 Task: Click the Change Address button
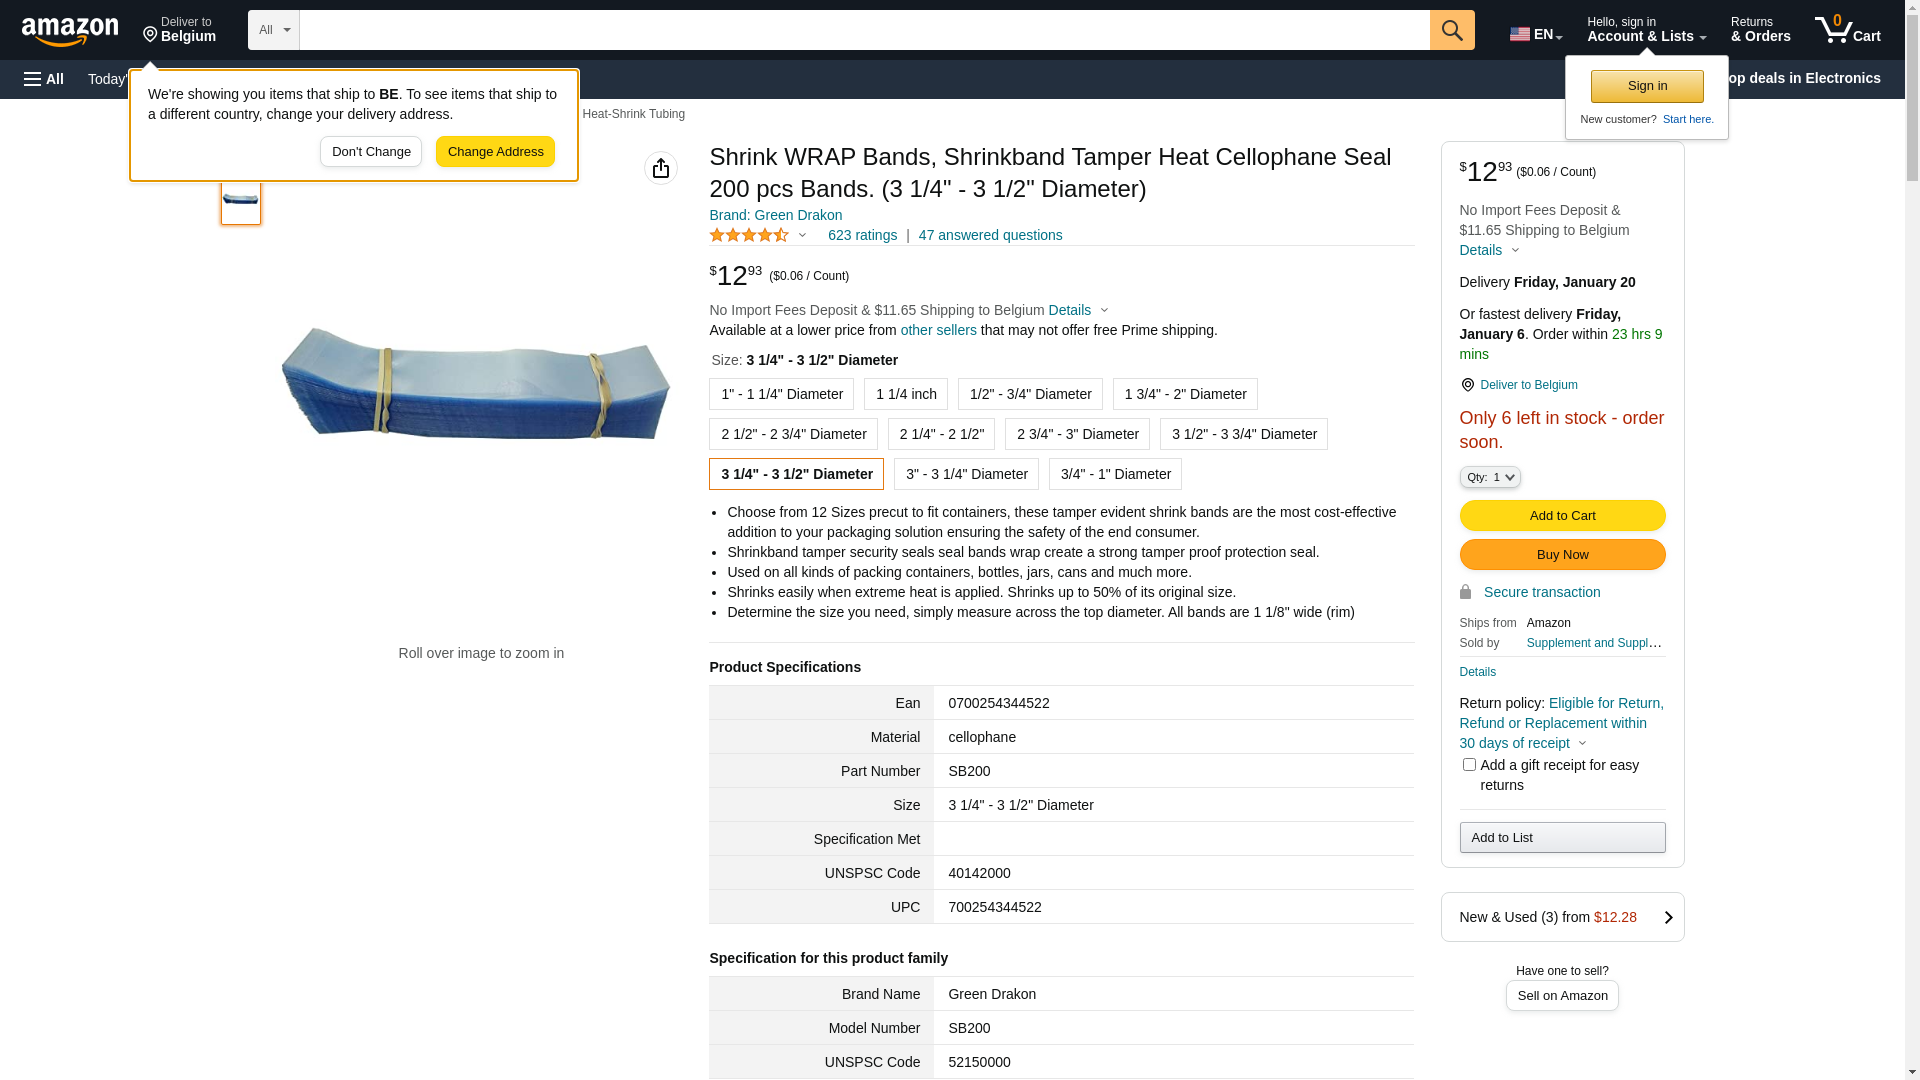point(495,152)
